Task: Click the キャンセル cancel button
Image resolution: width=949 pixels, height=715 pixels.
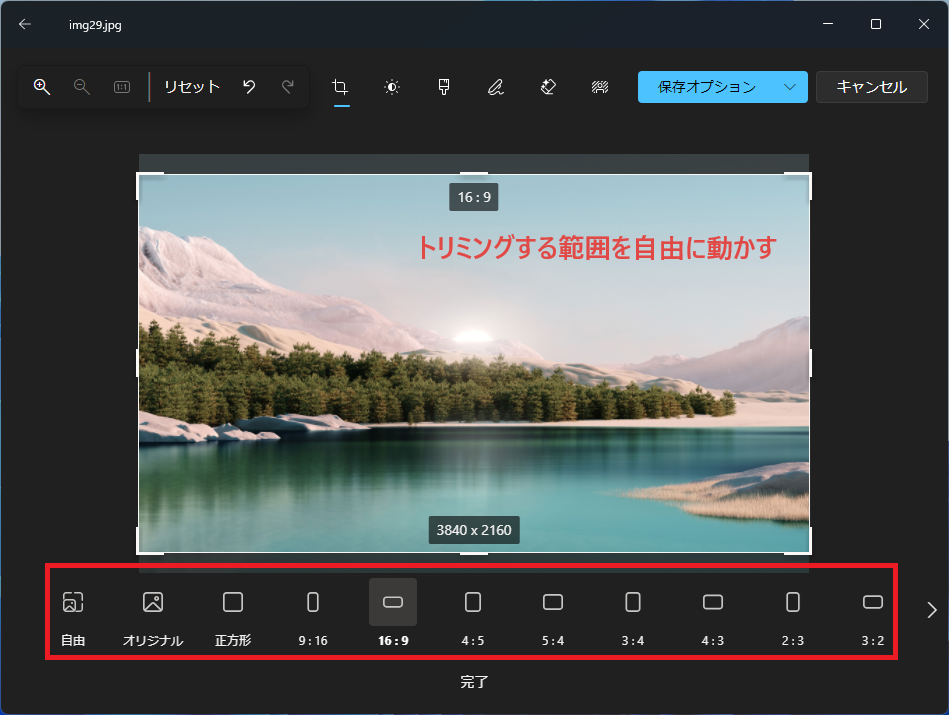Action: (872, 87)
